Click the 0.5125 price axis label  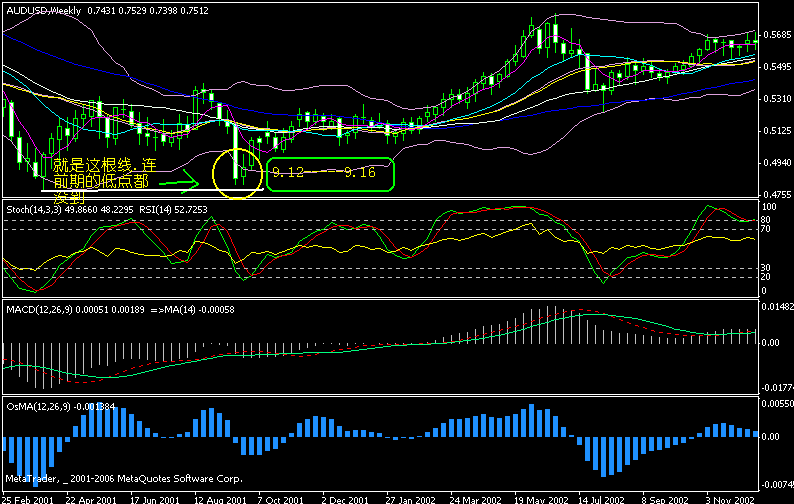pos(777,131)
